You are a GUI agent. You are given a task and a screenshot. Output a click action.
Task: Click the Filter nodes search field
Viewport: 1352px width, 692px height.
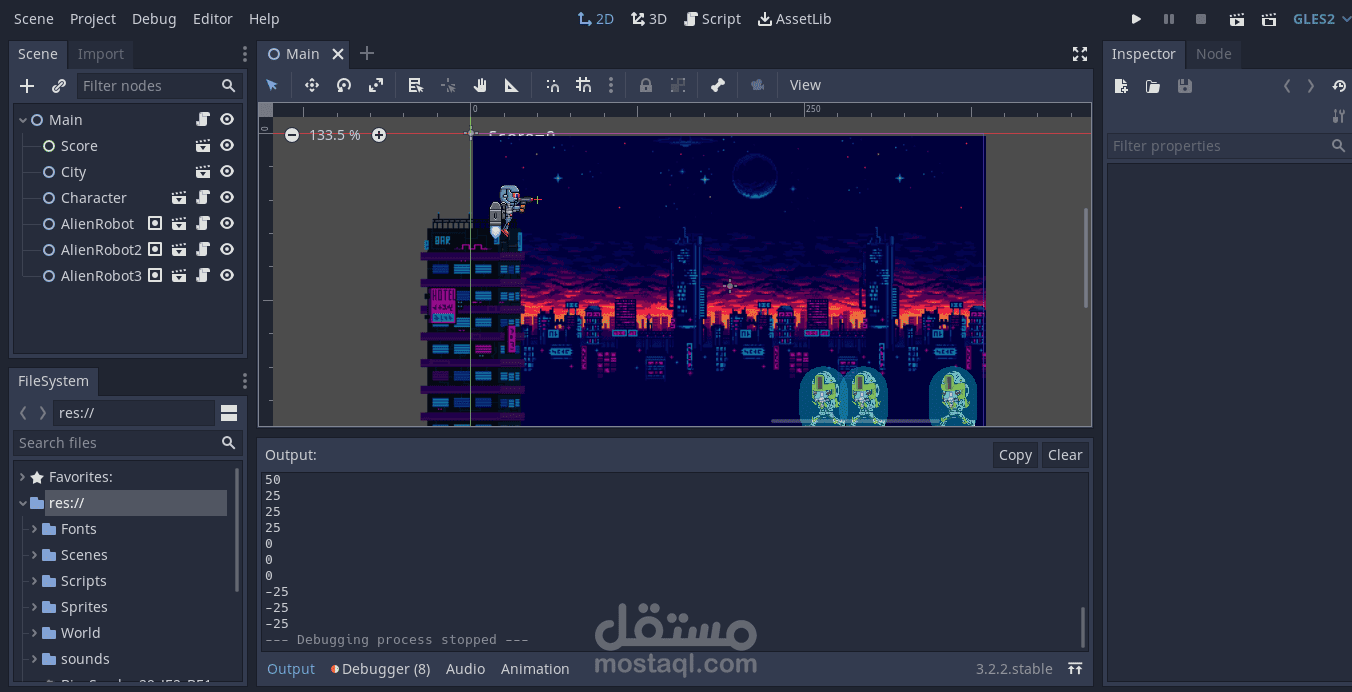tap(160, 86)
